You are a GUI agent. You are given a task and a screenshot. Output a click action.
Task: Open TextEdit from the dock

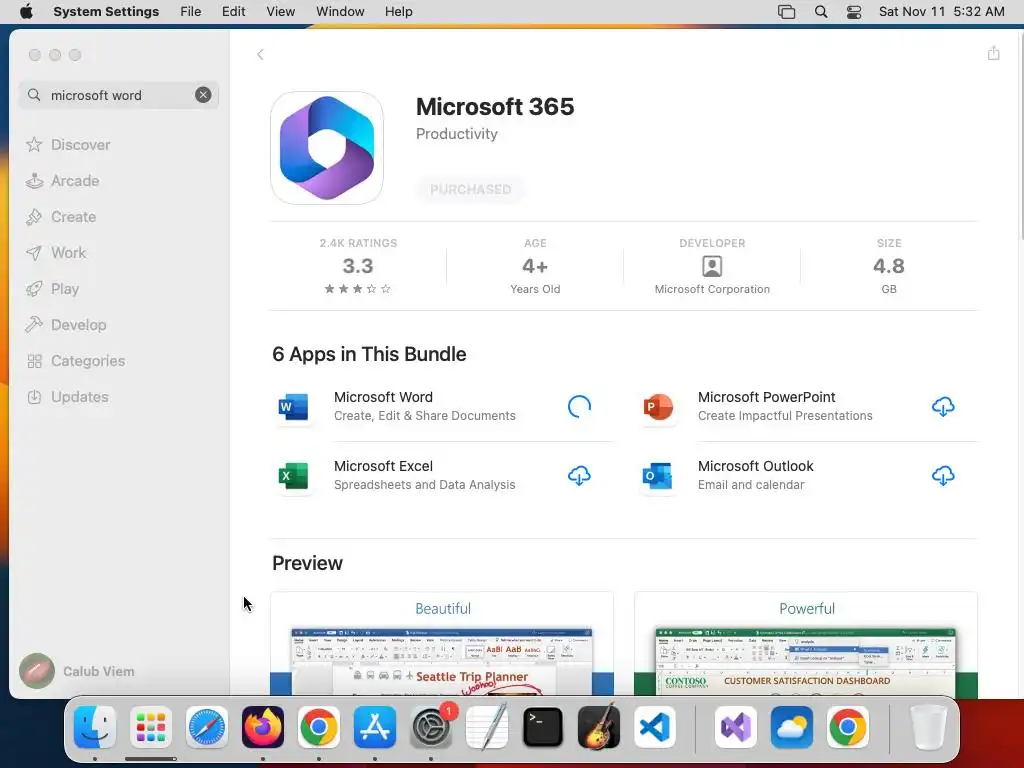(487, 727)
